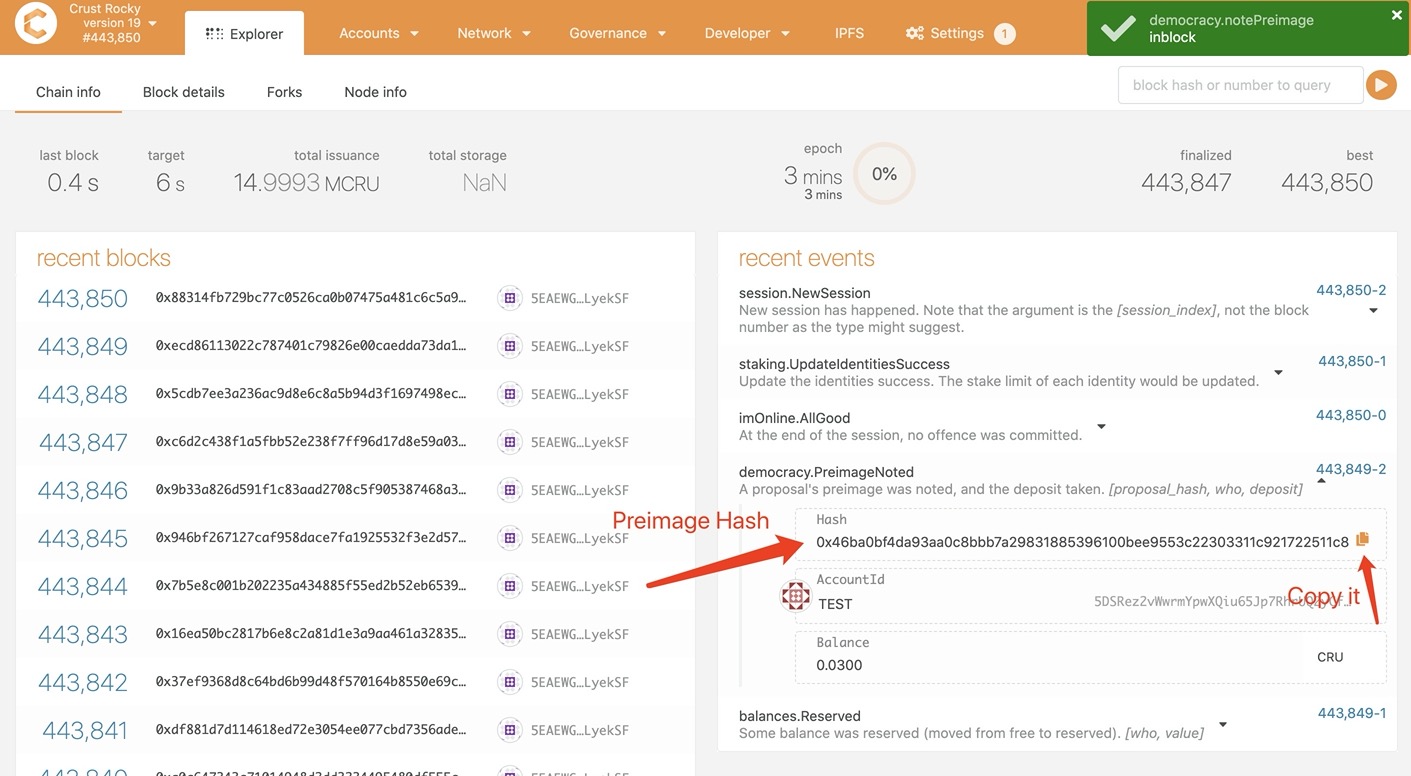Click block hash 0xecd86113022c787401c7… text
The height and width of the screenshot is (776, 1411).
pos(311,346)
